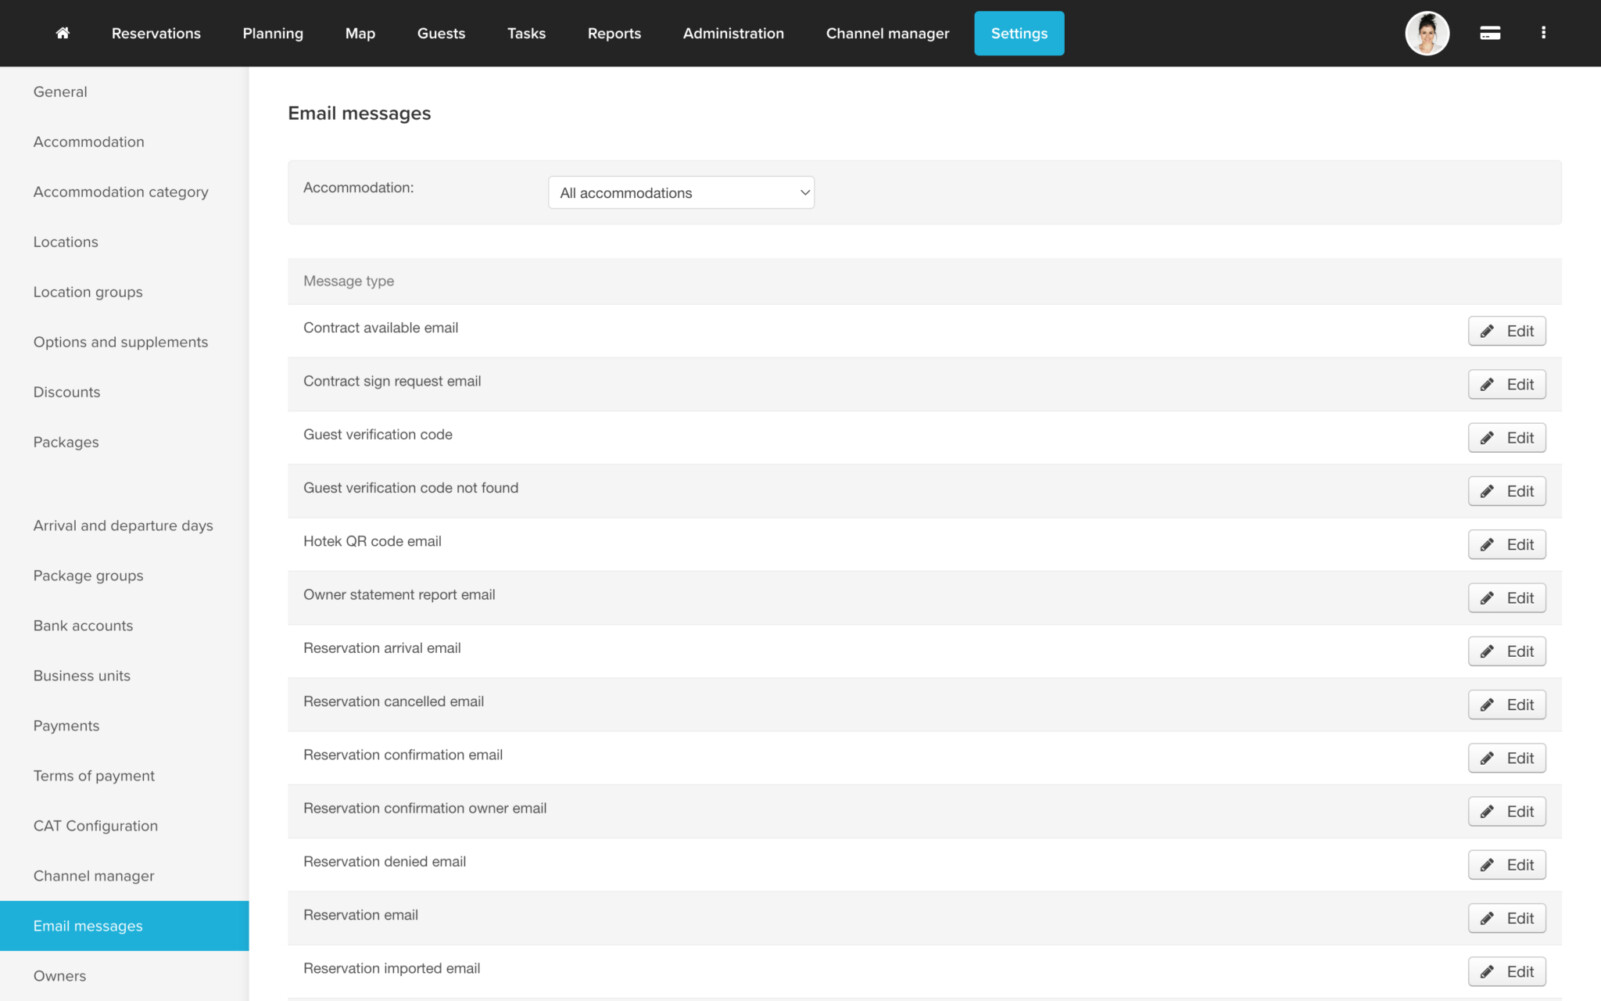Switch to the Channel manager top tab
The width and height of the screenshot is (1601, 1001).
click(x=887, y=33)
